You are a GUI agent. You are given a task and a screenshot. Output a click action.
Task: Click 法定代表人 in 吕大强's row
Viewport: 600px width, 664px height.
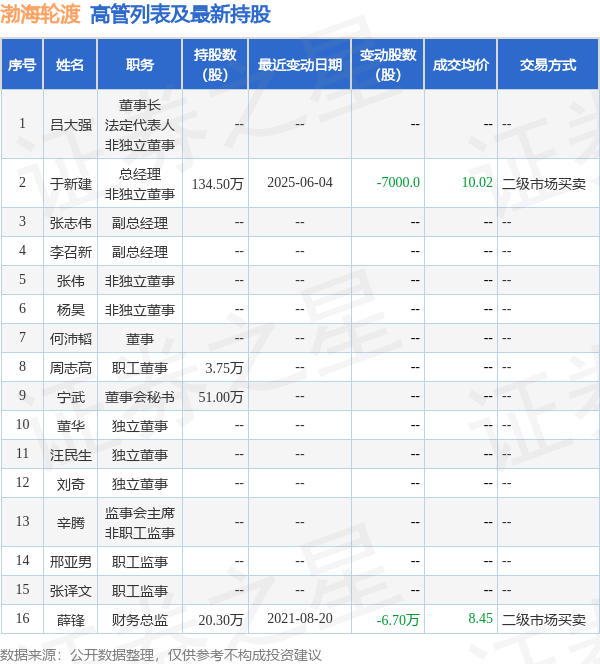click(140, 125)
